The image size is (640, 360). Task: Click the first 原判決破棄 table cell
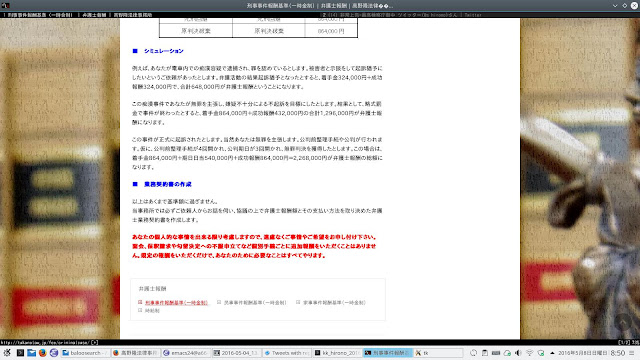coord(196,31)
